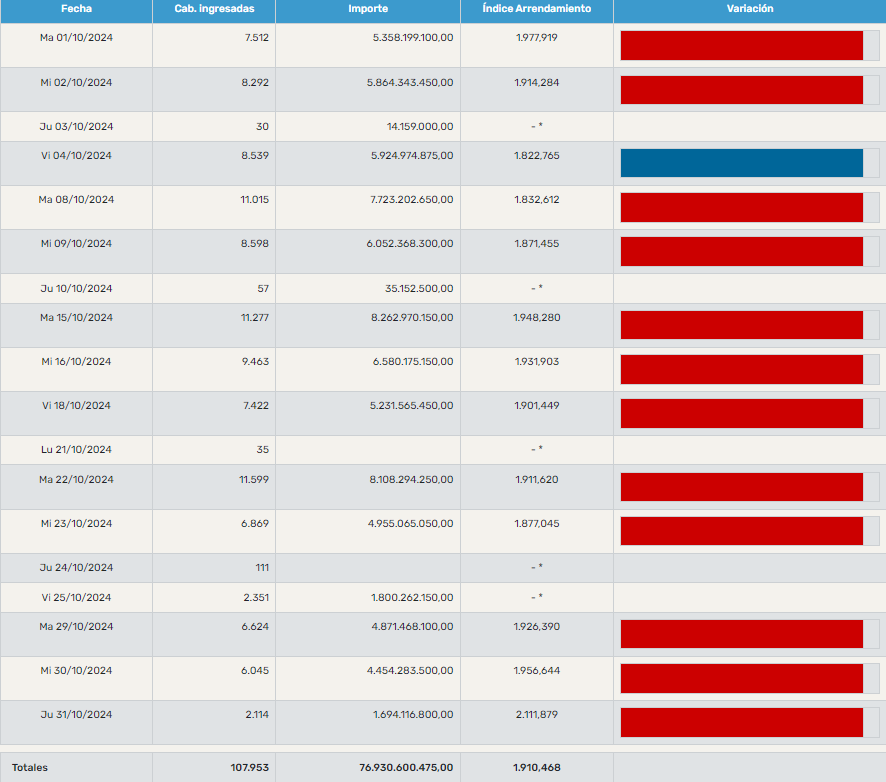Screen dimensions: 886x782
Task: Select the date Ma 08/10/2024
Action: click(x=76, y=200)
